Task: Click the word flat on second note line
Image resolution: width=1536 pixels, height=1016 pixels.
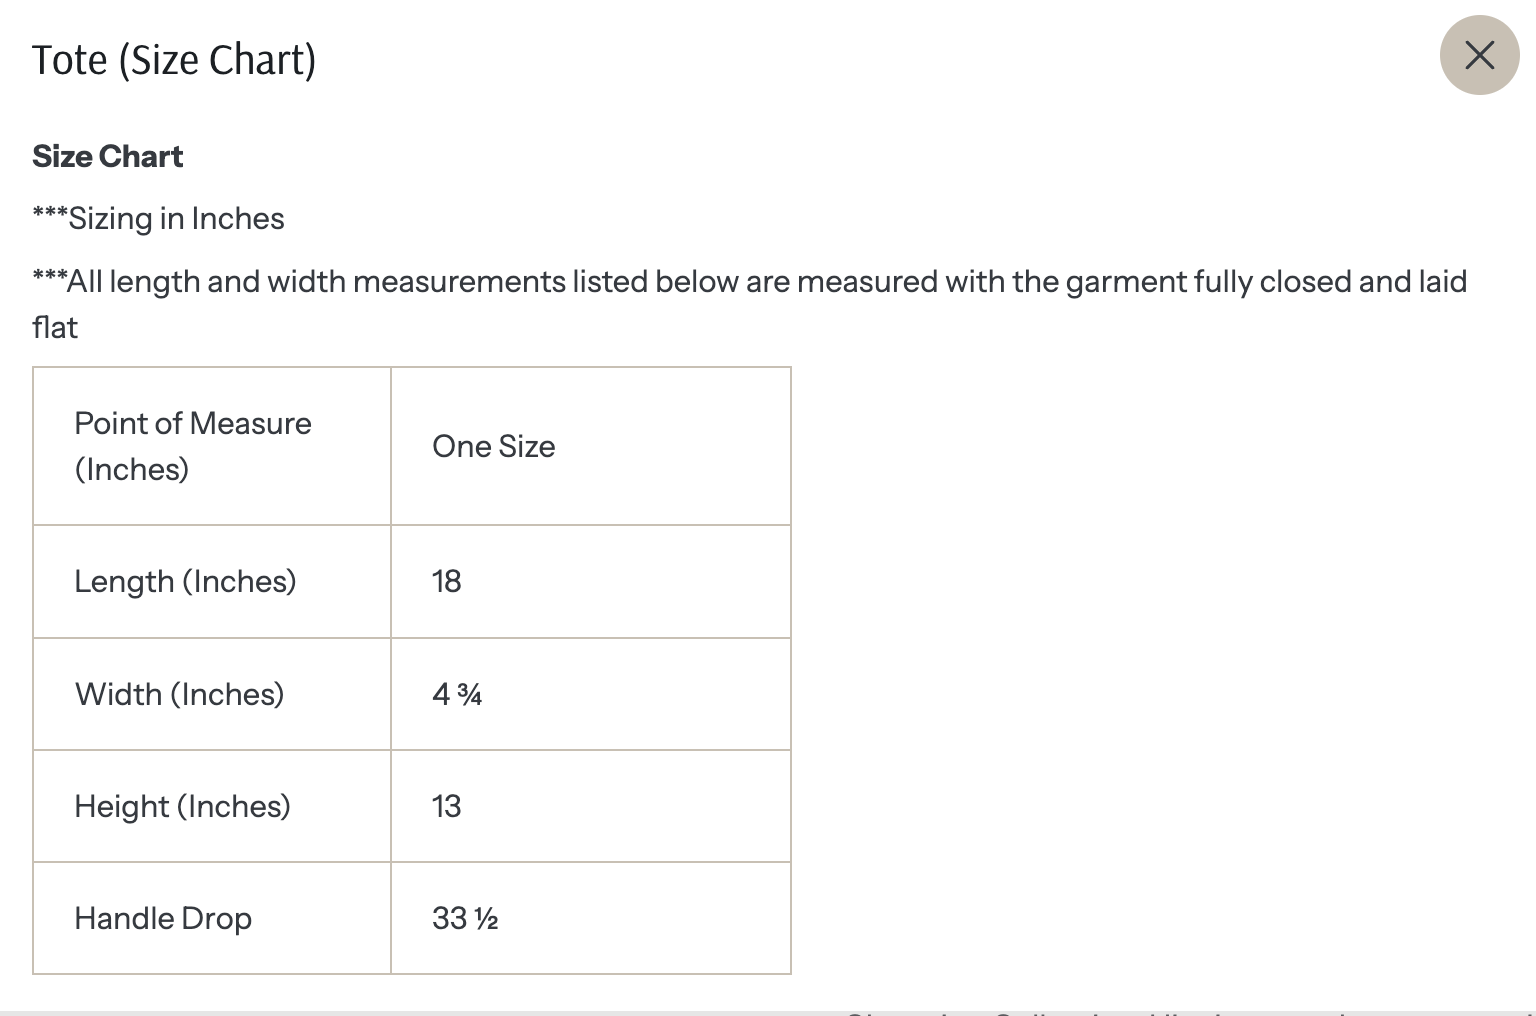Action: pyautogui.click(x=55, y=328)
